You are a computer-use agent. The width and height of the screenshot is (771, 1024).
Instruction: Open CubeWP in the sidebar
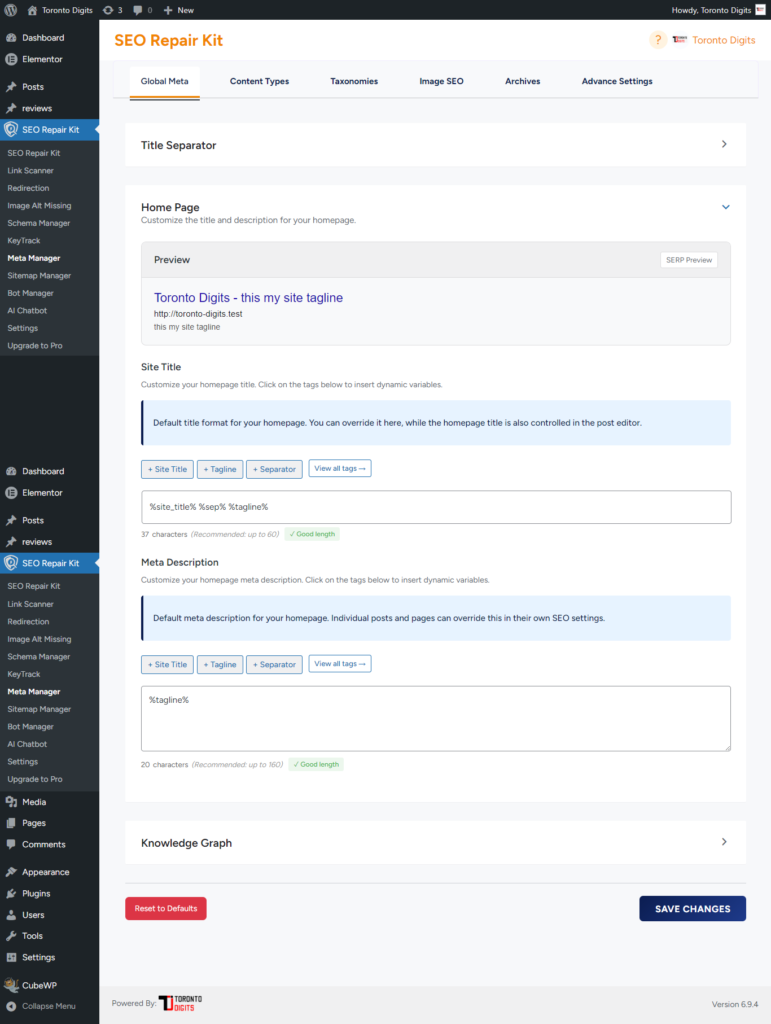39,985
